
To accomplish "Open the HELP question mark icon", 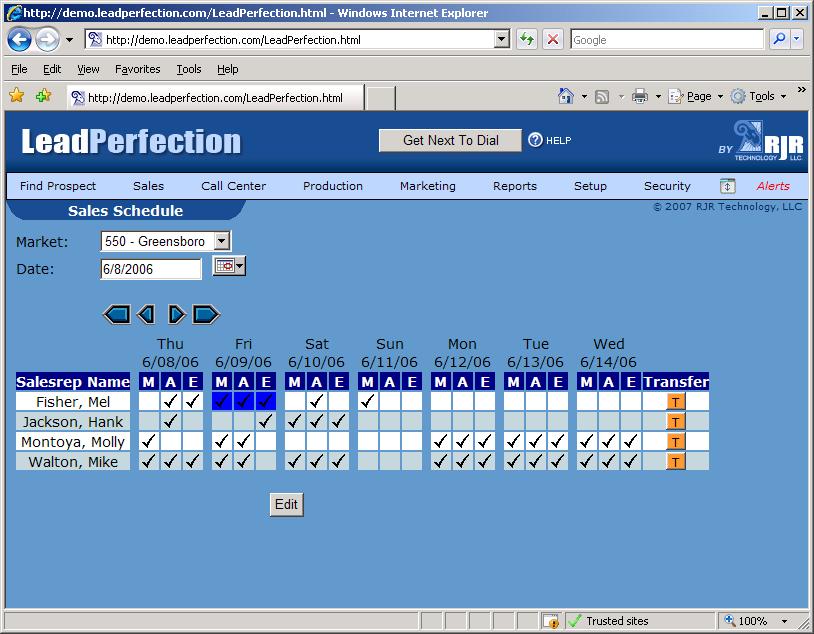I will coord(535,140).
